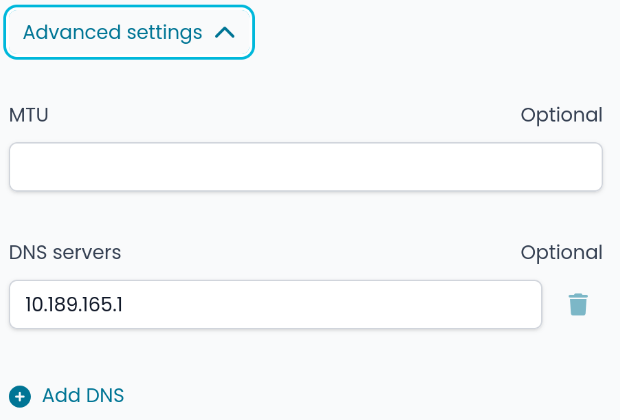Remove the DNS server using the bin icon
This screenshot has height=420, width=620.
(578, 305)
